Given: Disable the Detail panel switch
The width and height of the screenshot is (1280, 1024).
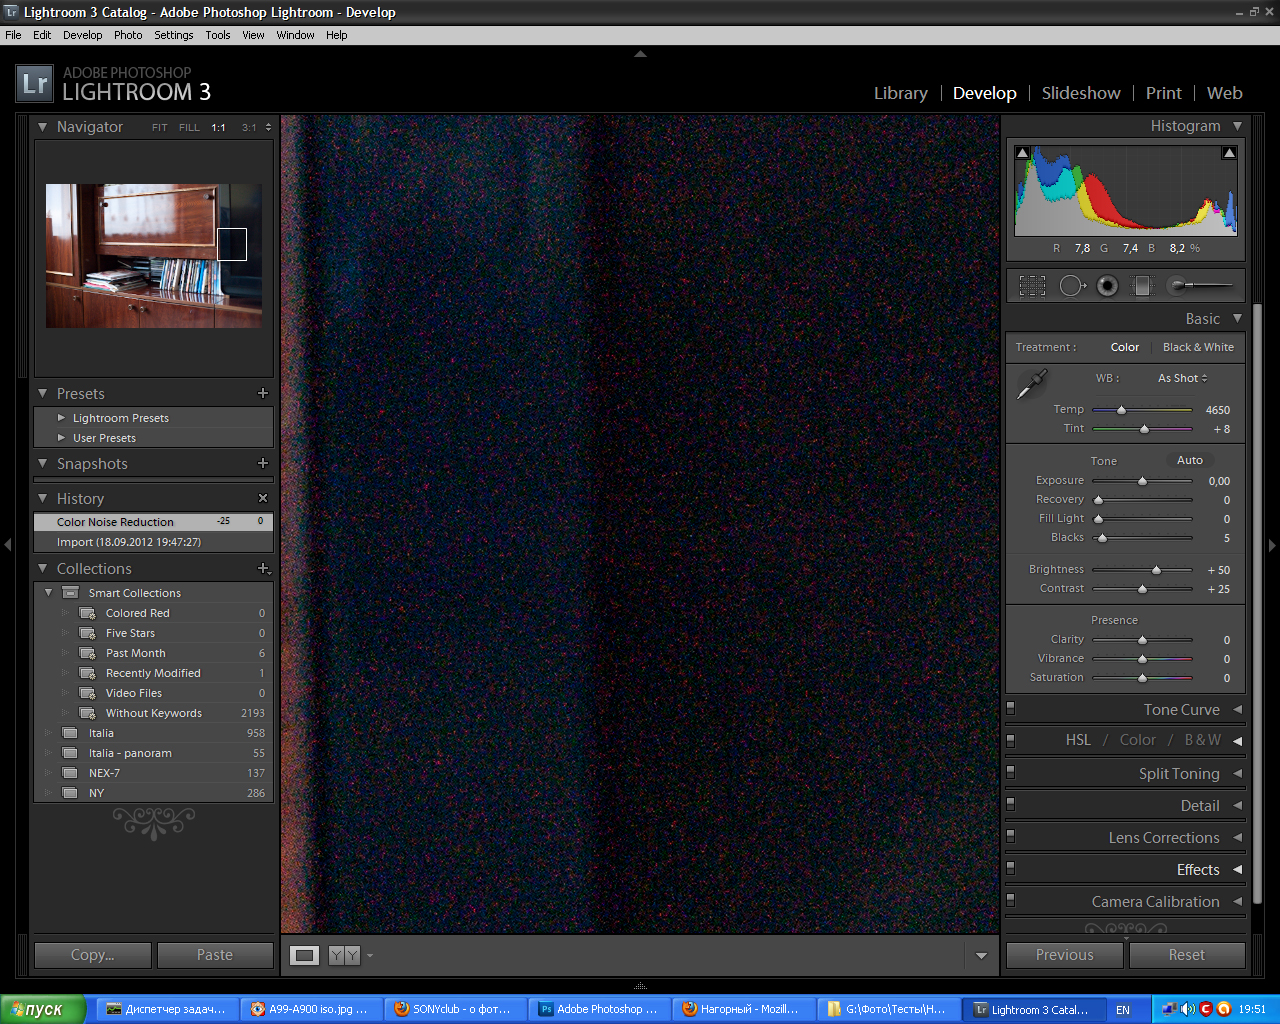Looking at the screenshot, I should click(1011, 804).
